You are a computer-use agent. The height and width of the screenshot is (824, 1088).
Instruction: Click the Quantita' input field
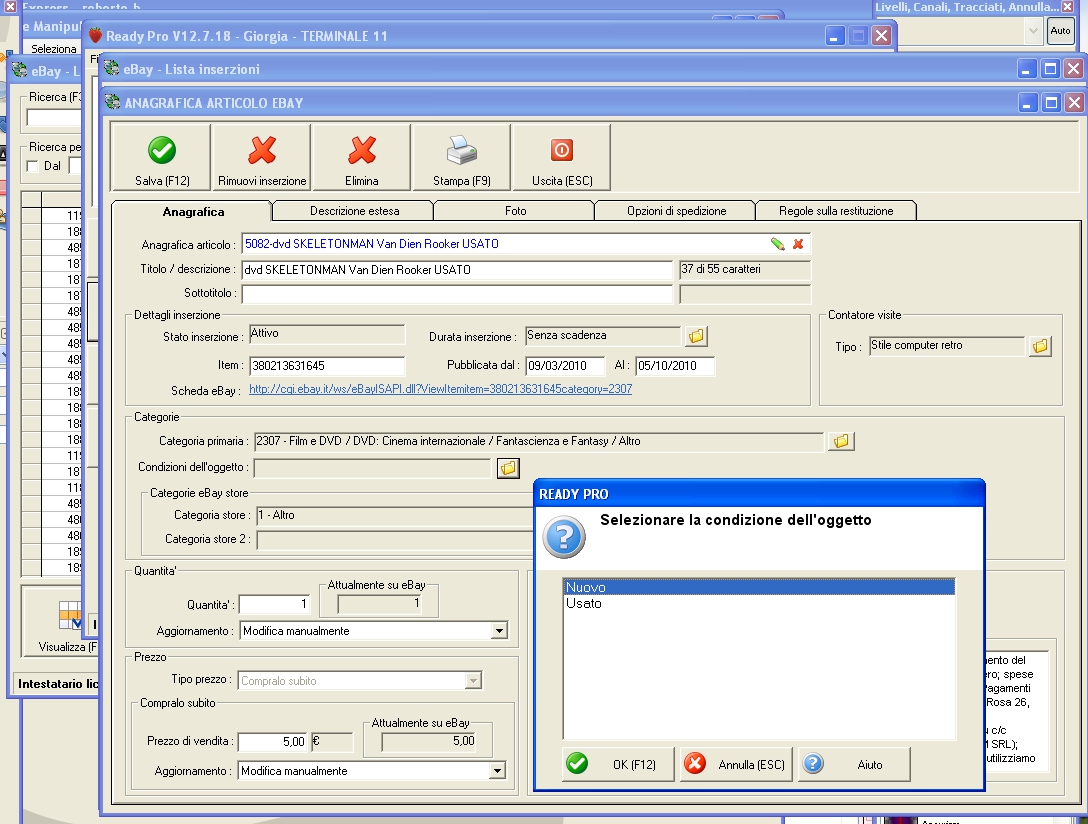click(x=274, y=605)
